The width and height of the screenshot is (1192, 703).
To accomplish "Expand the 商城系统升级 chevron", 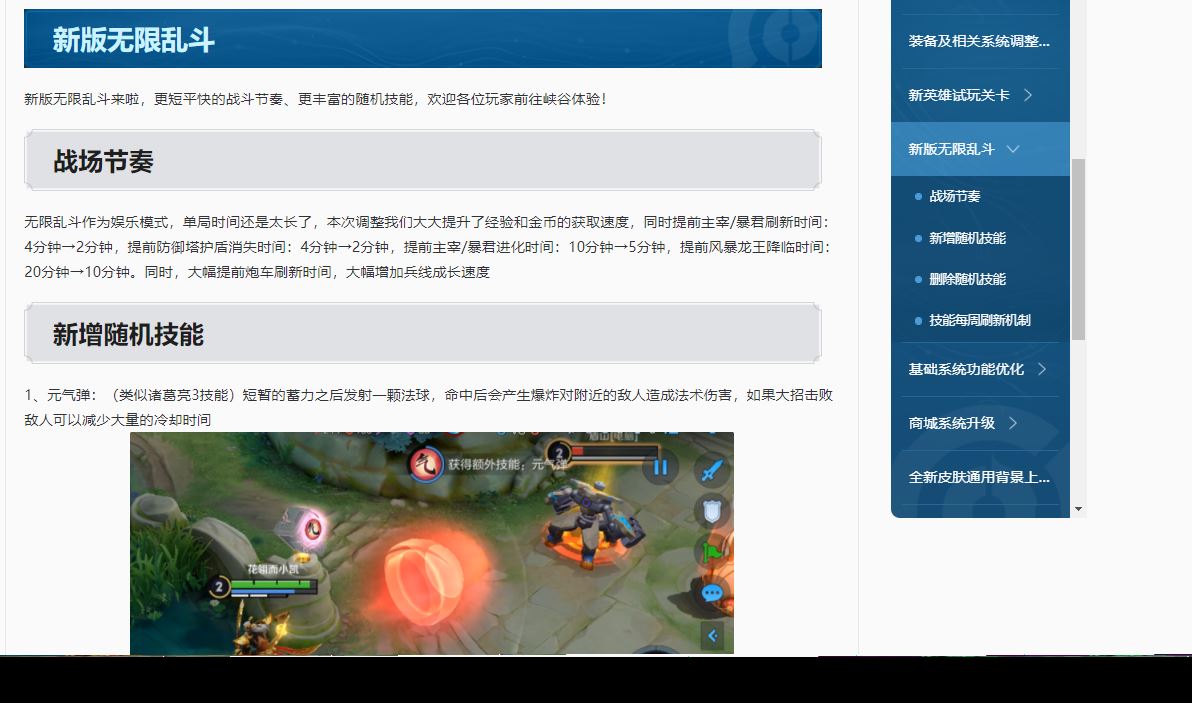I will (1013, 423).
